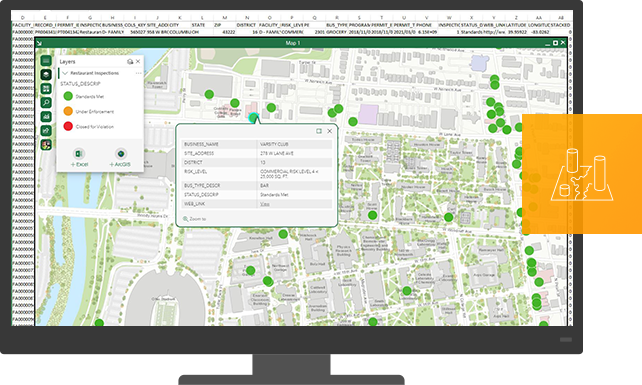Click the orange Under Enforcement legend symbol

tap(68, 111)
